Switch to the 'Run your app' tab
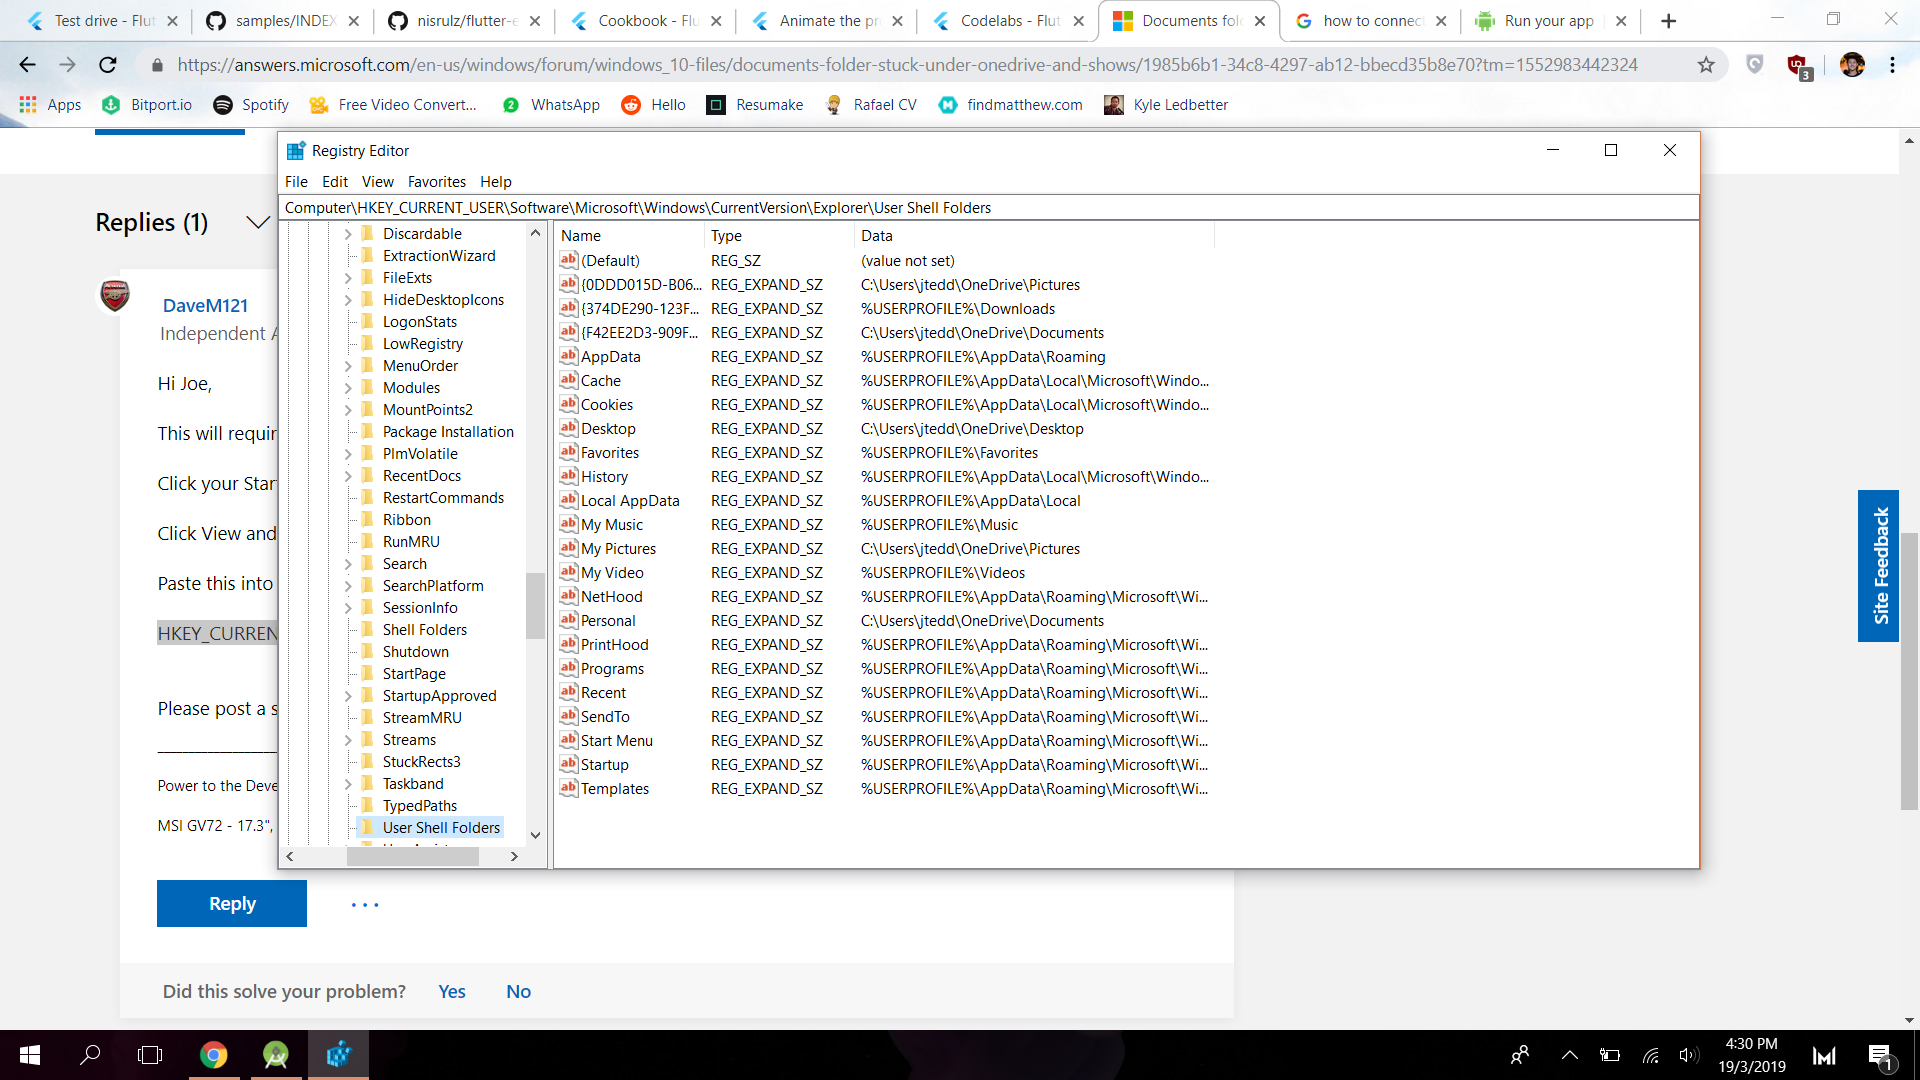This screenshot has width=1920, height=1080. tap(1549, 21)
